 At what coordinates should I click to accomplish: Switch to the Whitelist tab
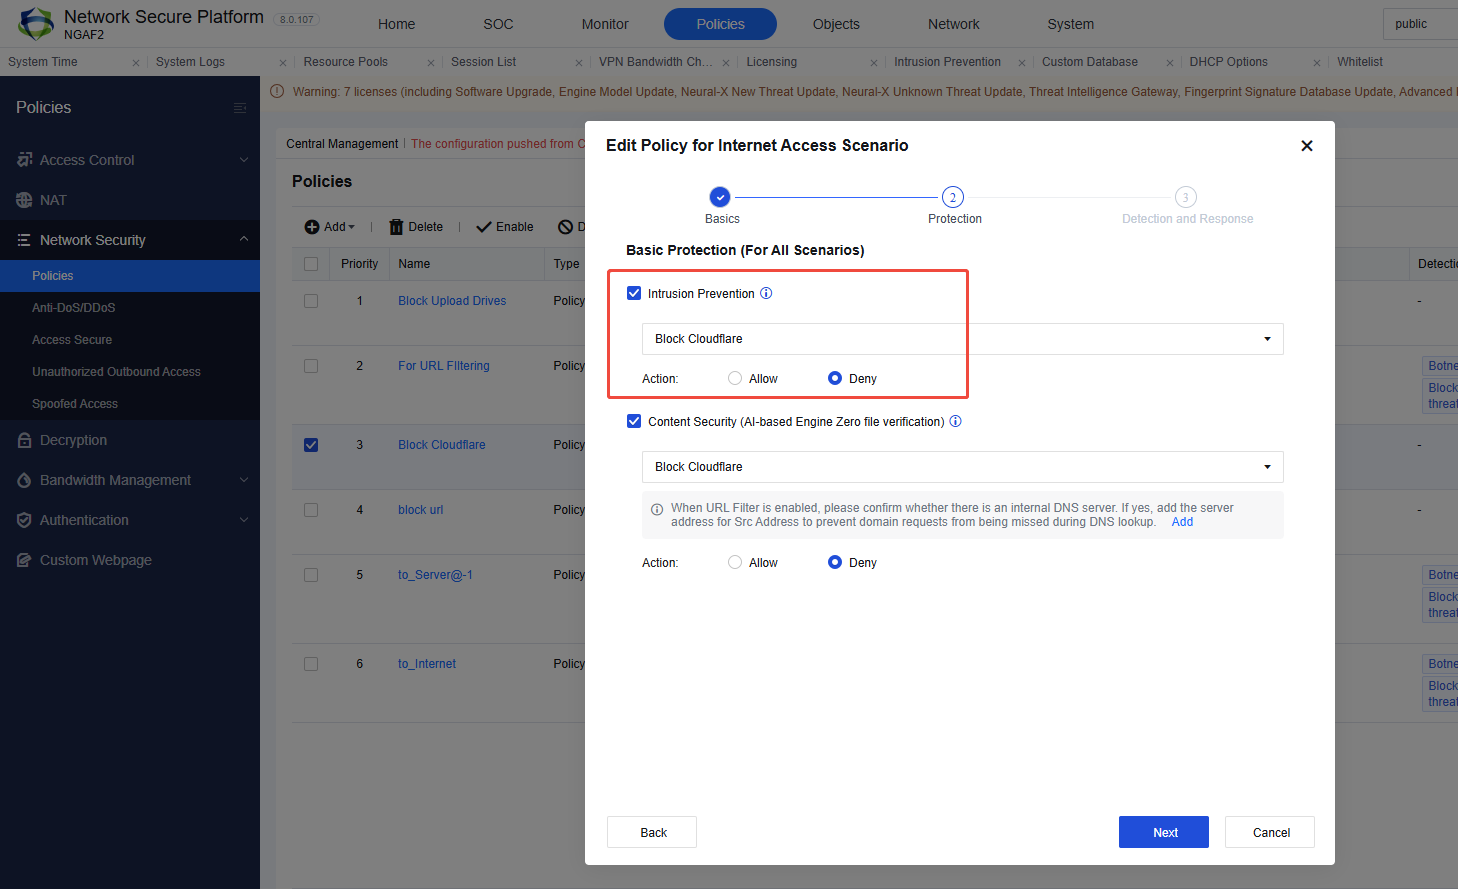tap(1360, 62)
